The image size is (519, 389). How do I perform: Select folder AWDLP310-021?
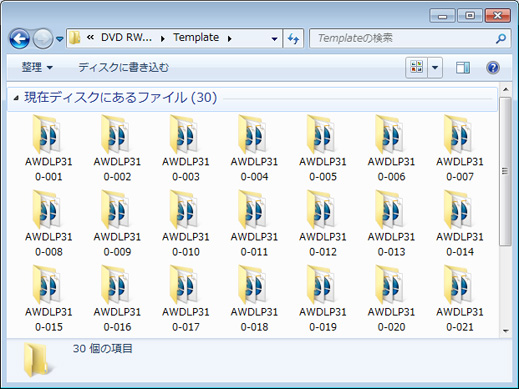(x=460, y=299)
